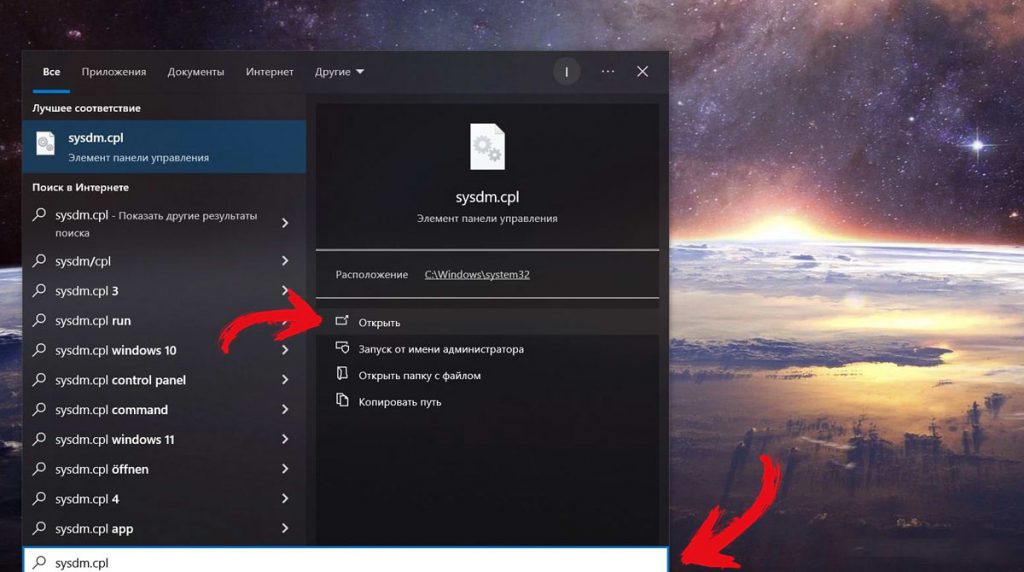Click the 'sysdm.cpl - Показать другие результаты поиска' row
This screenshot has height=572, width=1024.
(x=164, y=223)
